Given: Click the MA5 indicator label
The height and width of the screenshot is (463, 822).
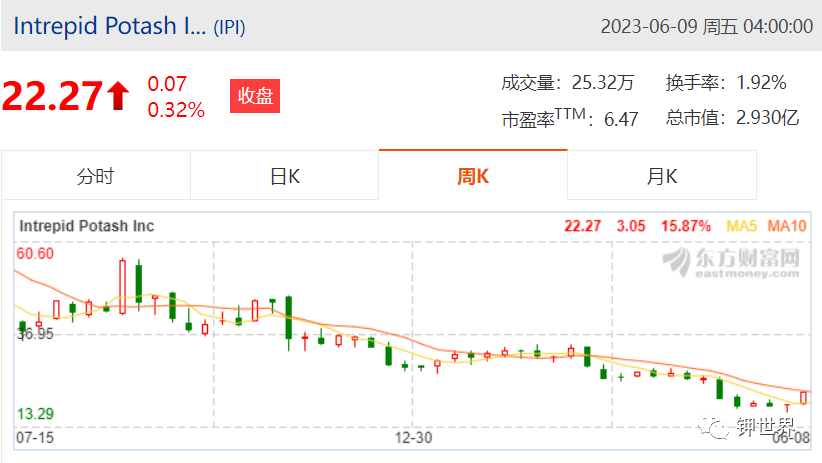Looking at the screenshot, I should [x=741, y=226].
